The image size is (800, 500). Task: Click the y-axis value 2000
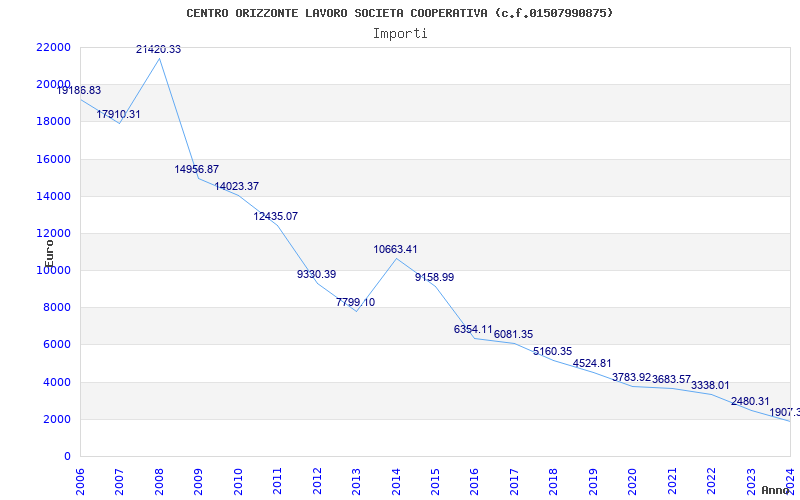[56, 419]
